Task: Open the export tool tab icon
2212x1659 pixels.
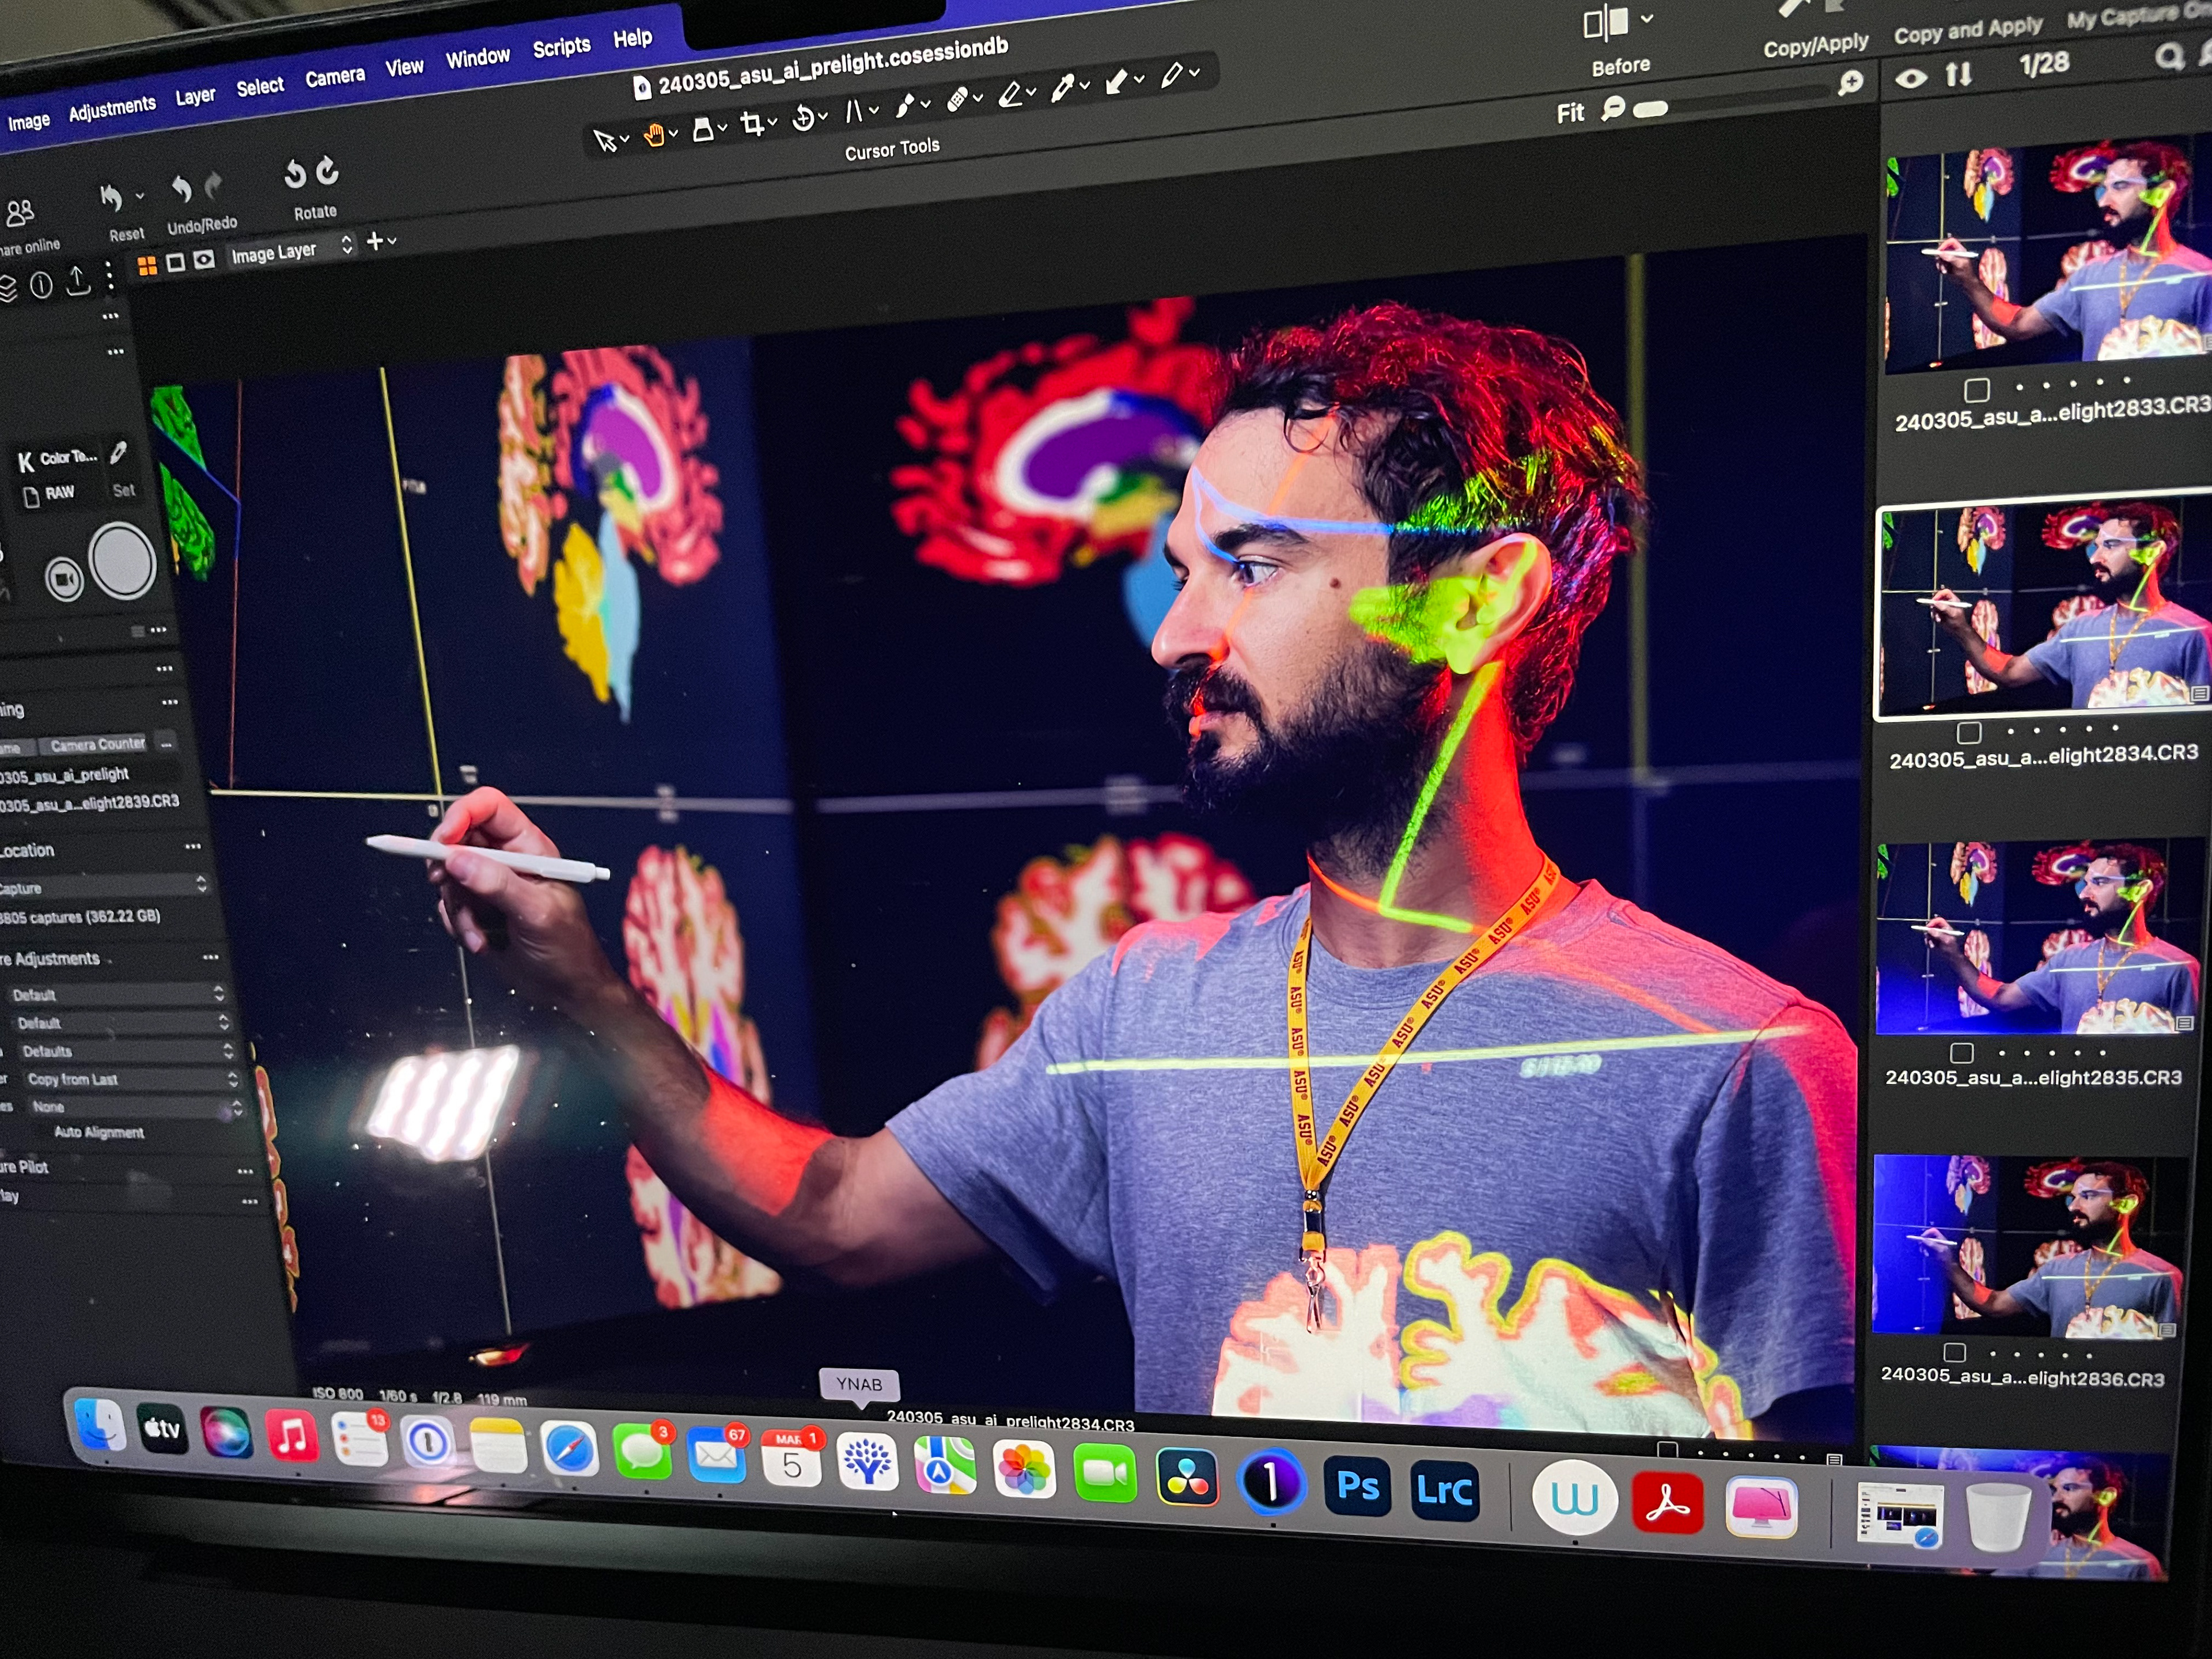Action: pyautogui.click(x=77, y=280)
